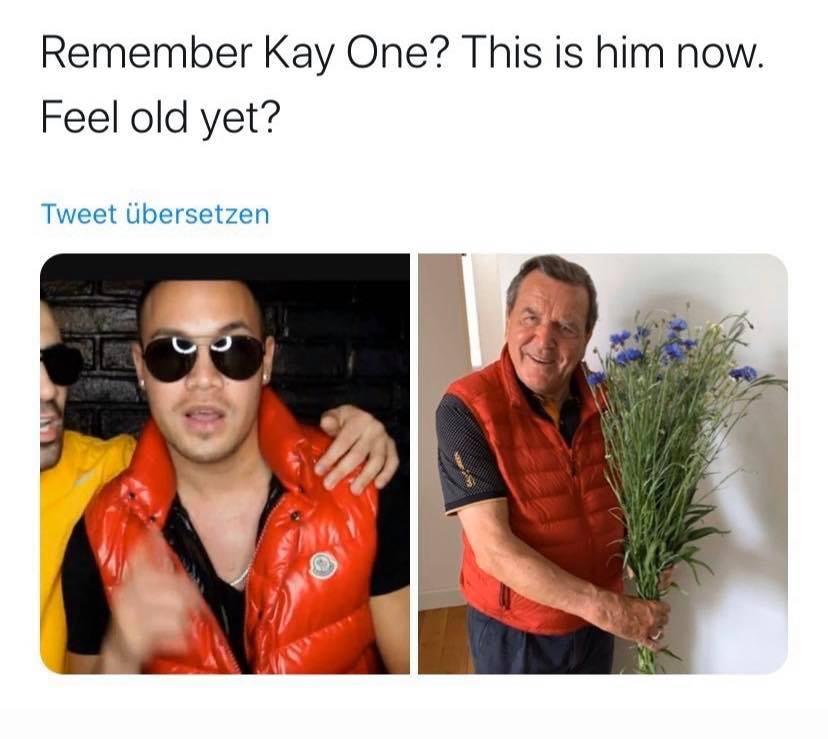Click the aviator sunglasses in left photo
This screenshot has height=739, width=828.
tap(203, 357)
